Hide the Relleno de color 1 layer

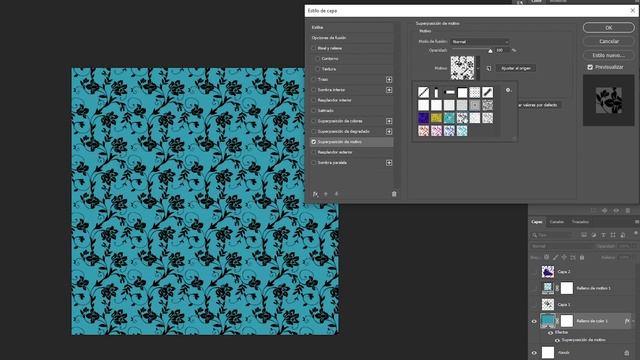click(x=534, y=321)
